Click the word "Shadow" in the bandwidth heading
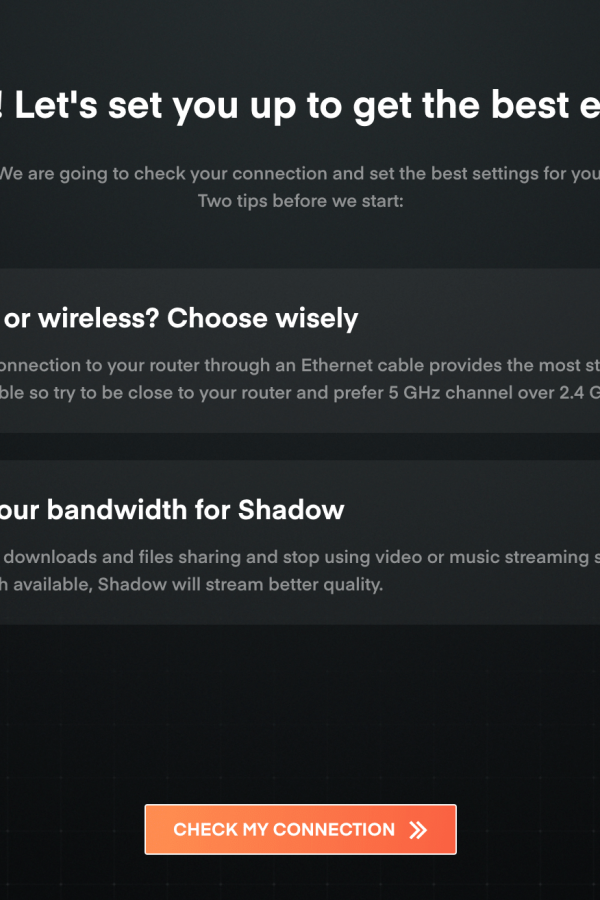600x900 pixels. [x=291, y=510]
